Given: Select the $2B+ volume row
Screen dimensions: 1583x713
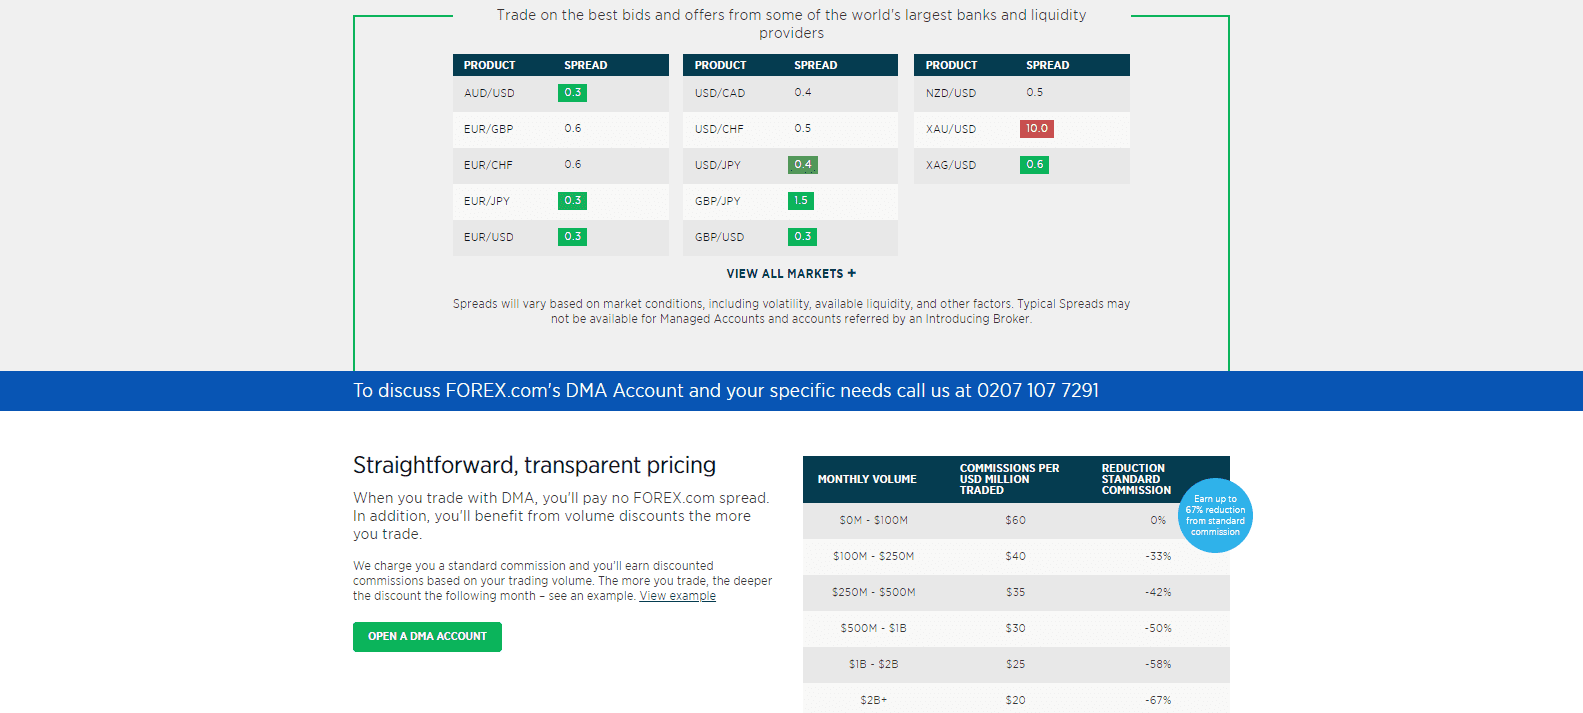Looking at the screenshot, I should [x=1016, y=699].
